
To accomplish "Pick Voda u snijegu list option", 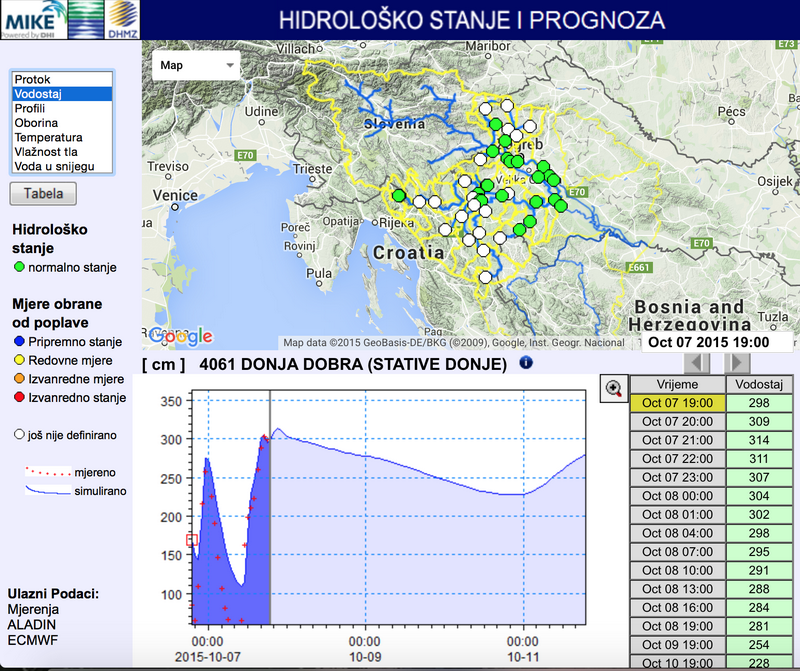I will point(60,166).
